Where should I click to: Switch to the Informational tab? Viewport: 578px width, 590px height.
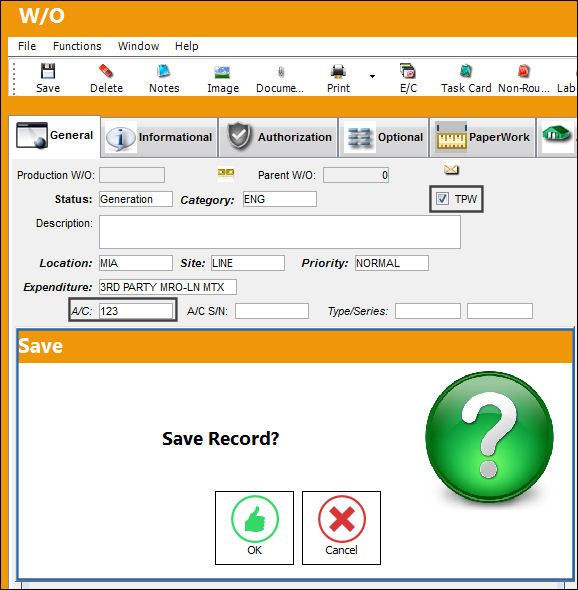[x=160, y=137]
